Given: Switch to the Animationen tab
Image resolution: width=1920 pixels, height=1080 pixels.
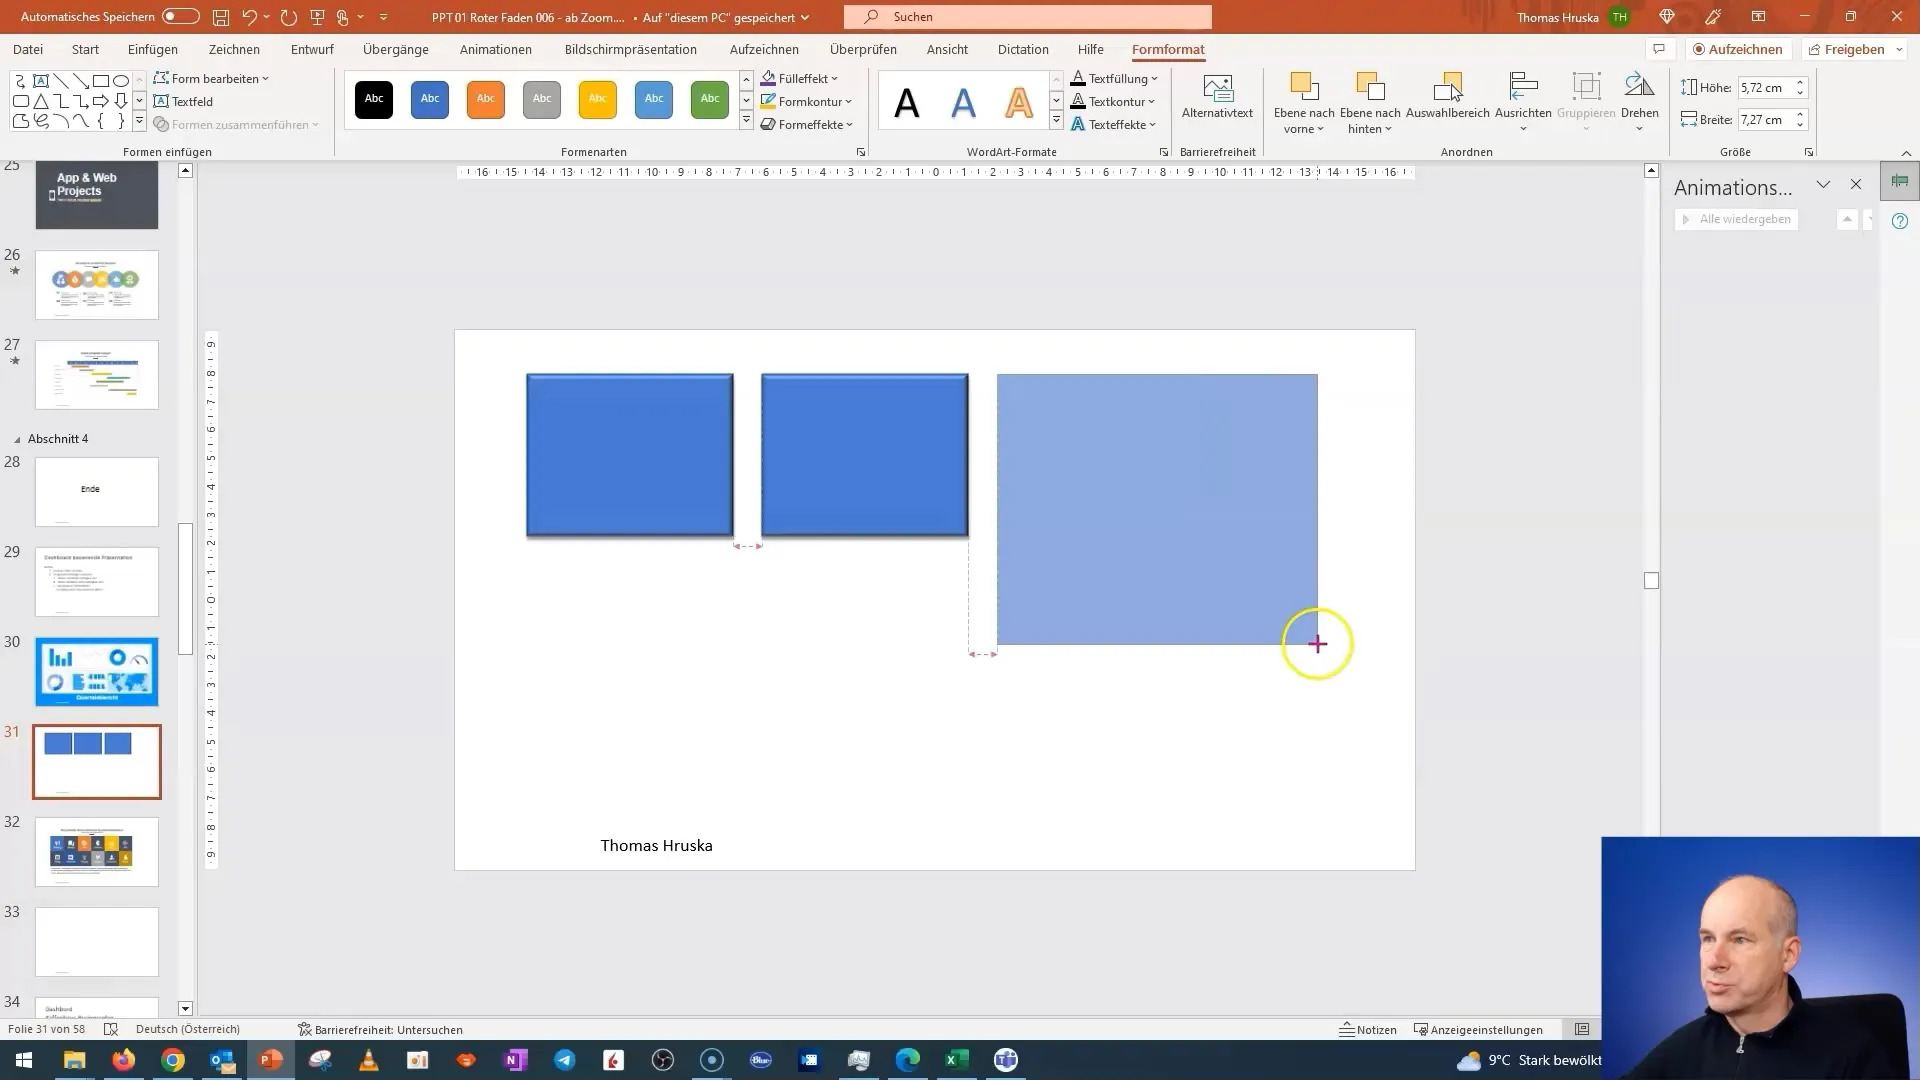Looking at the screenshot, I should click(x=496, y=49).
